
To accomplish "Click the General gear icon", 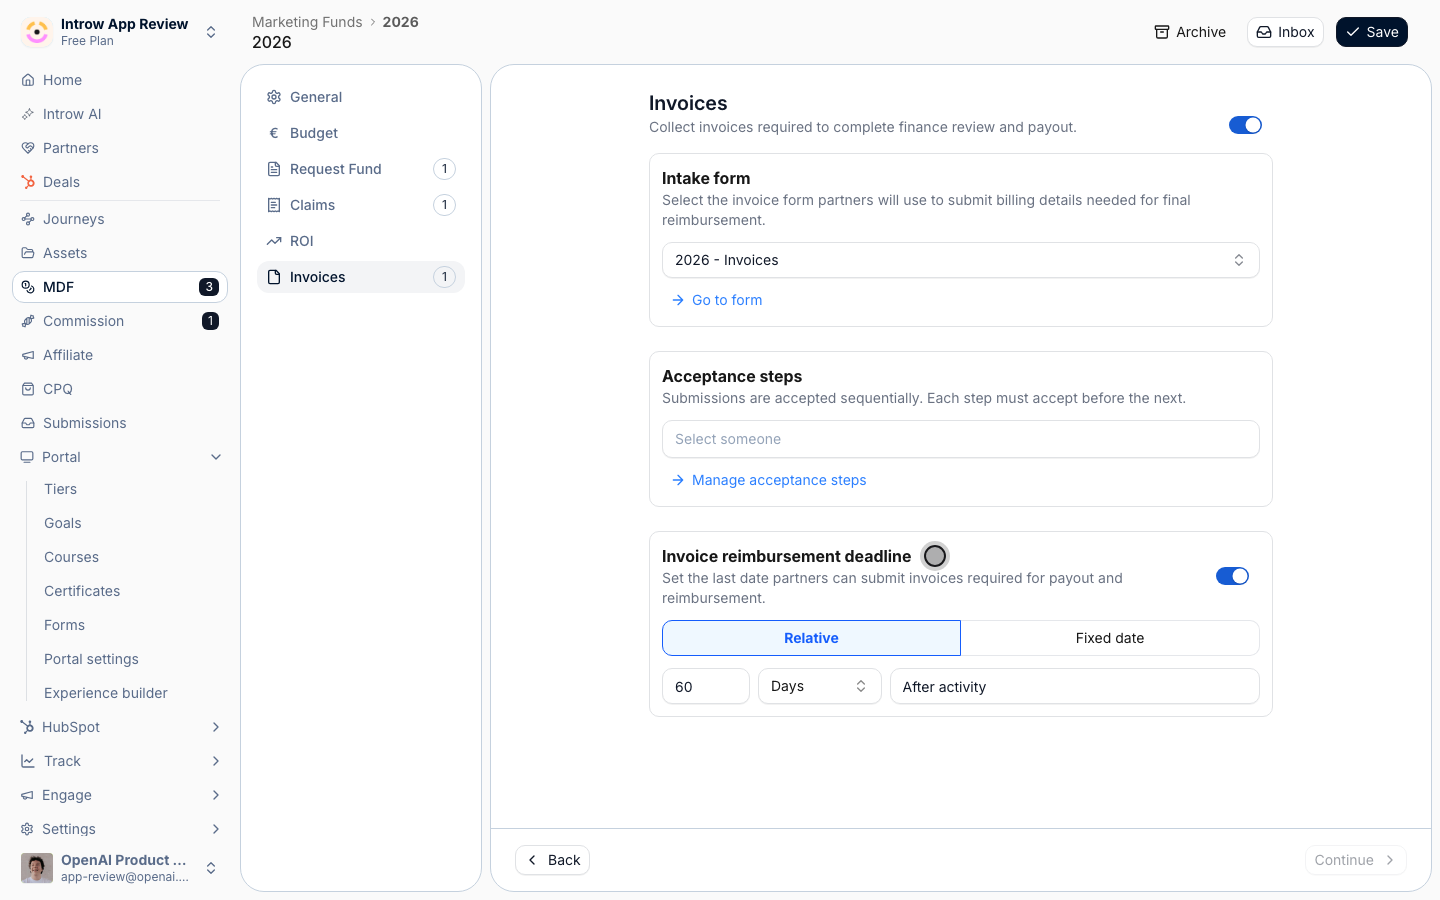I will click(274, 97).
